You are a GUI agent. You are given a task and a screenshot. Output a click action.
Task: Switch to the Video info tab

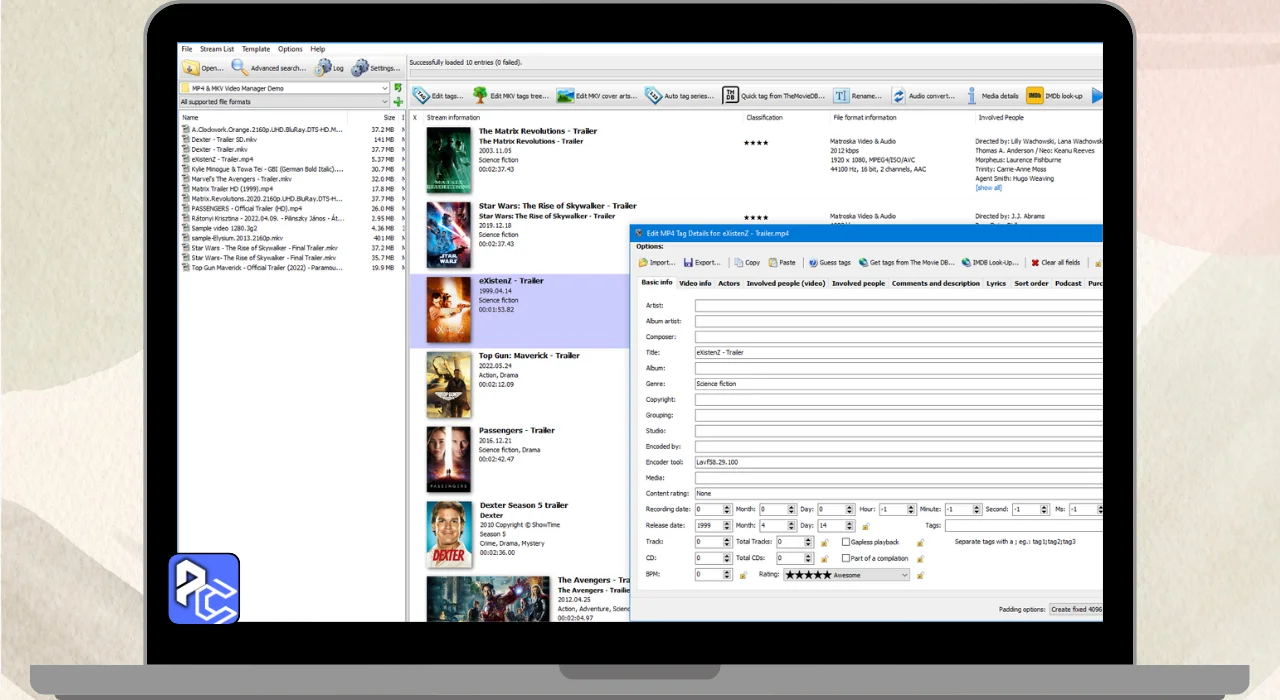(695, 283)
